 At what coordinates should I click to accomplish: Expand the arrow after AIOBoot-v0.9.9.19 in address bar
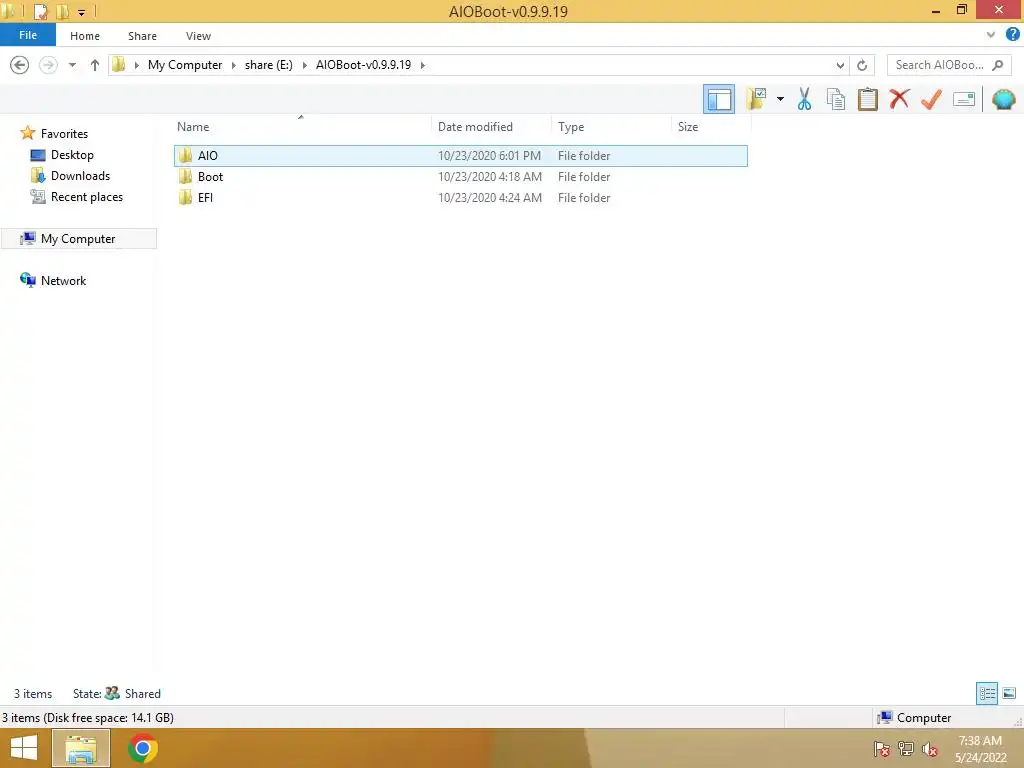(423, 65)
